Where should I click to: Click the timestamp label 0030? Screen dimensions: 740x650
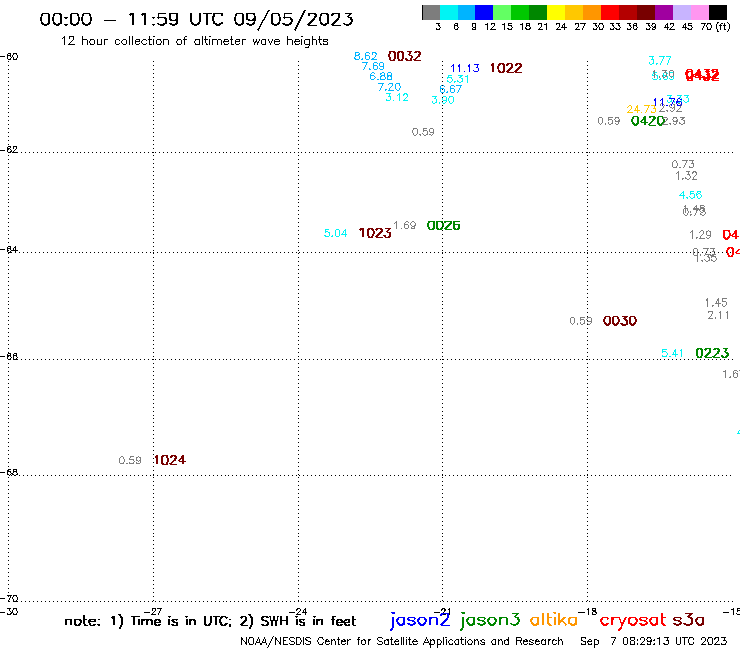point(620,321)
